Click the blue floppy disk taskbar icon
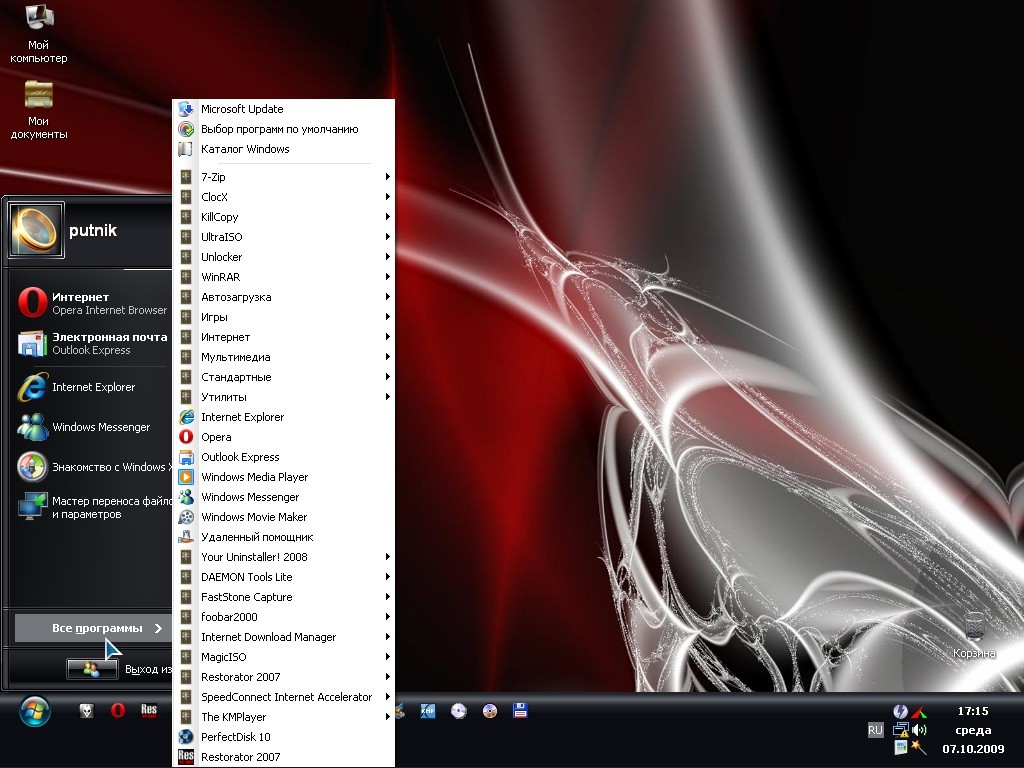This screenshot has height=768, width=1024. tap(520, 711)
